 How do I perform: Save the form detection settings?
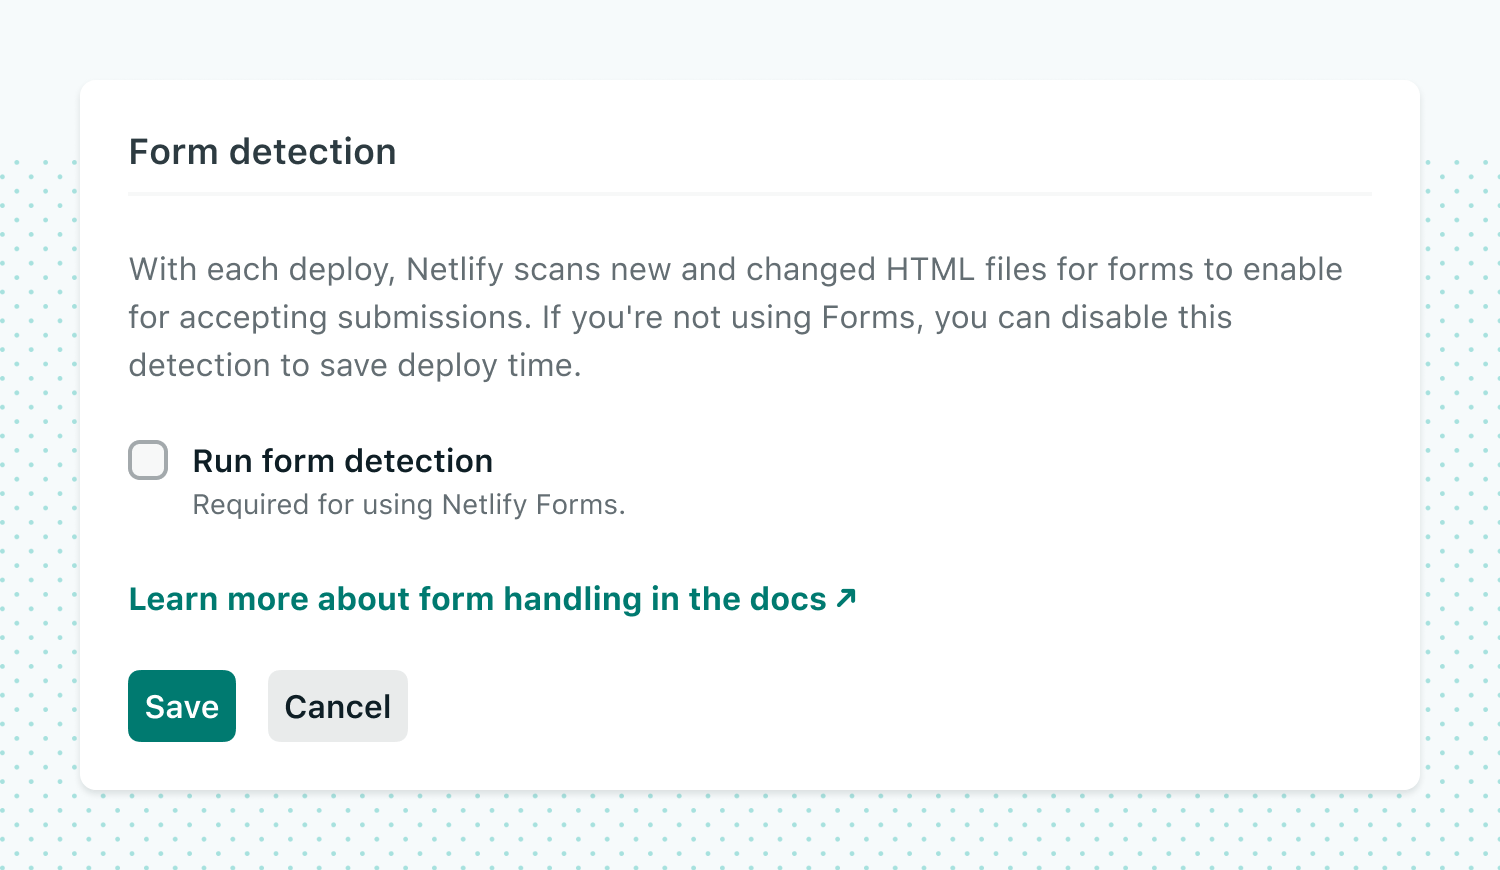point(181,706)
